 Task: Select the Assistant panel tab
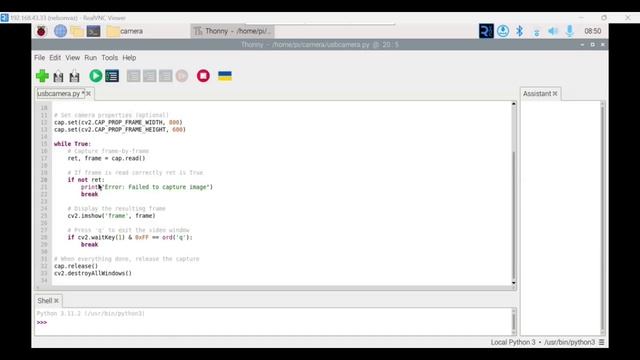coord(537,93)
